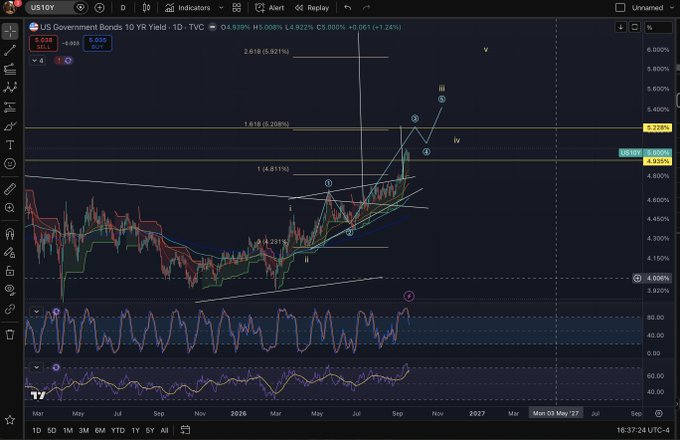Toggle the eye icon in US10Y symbol box
Screen dimensions: 680x440
click(80, 8)
